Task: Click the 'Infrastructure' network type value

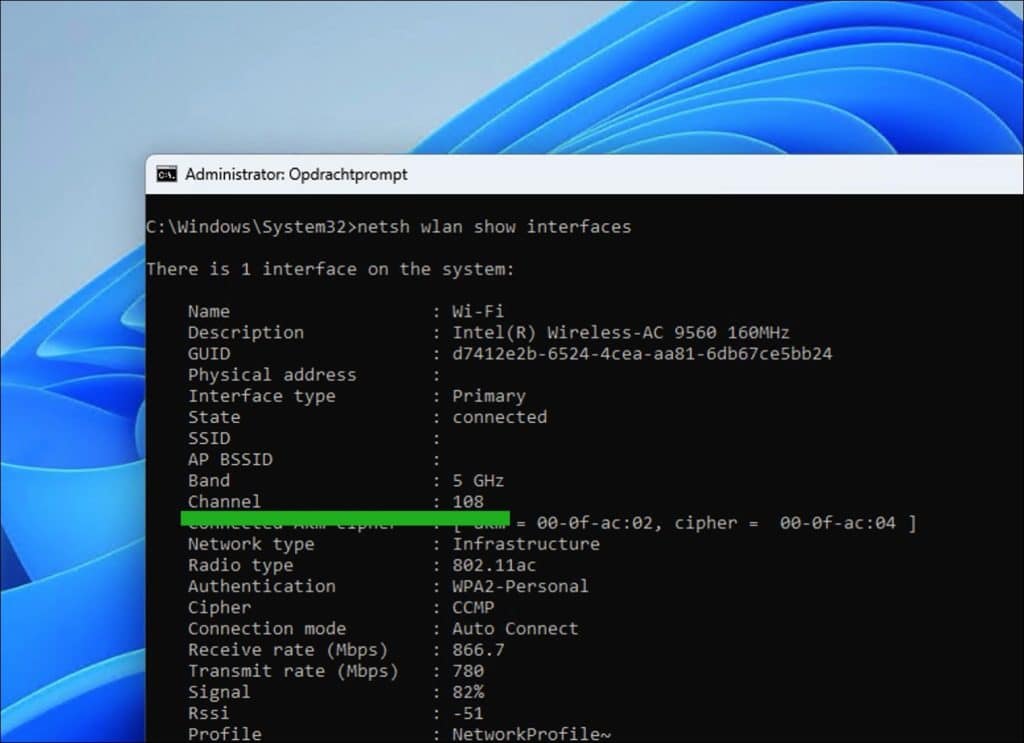Action: point(526,544)
